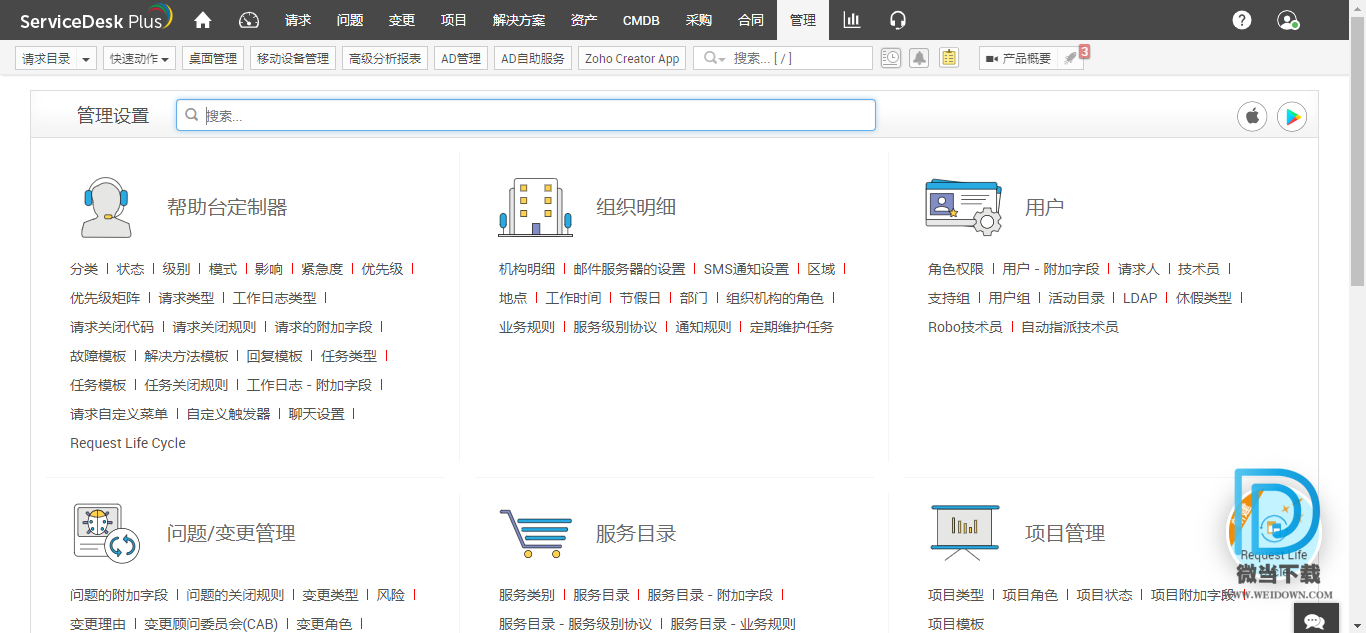
Task: Open the 故障模板 link
Action: [x=98, y=356]
